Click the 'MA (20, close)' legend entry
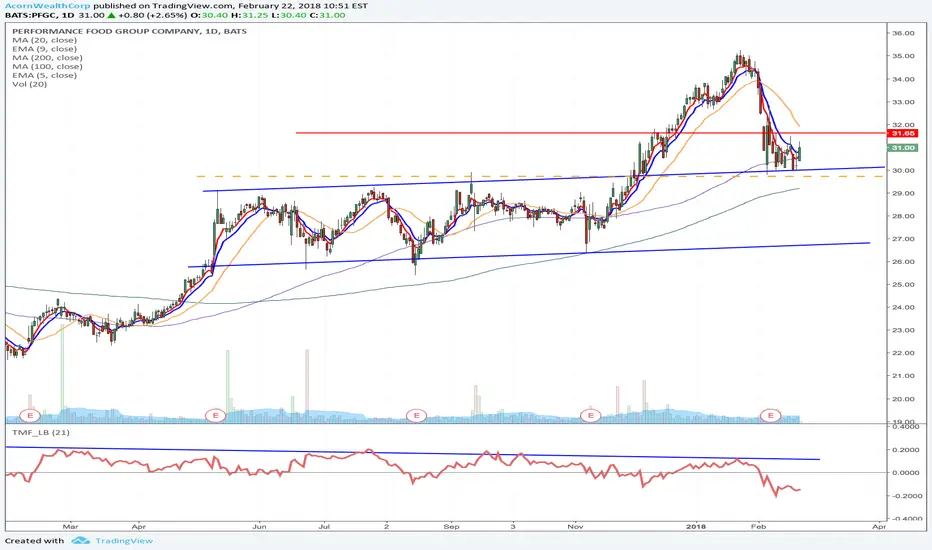This screenshot has width=932, height=550. coord(45,40)
